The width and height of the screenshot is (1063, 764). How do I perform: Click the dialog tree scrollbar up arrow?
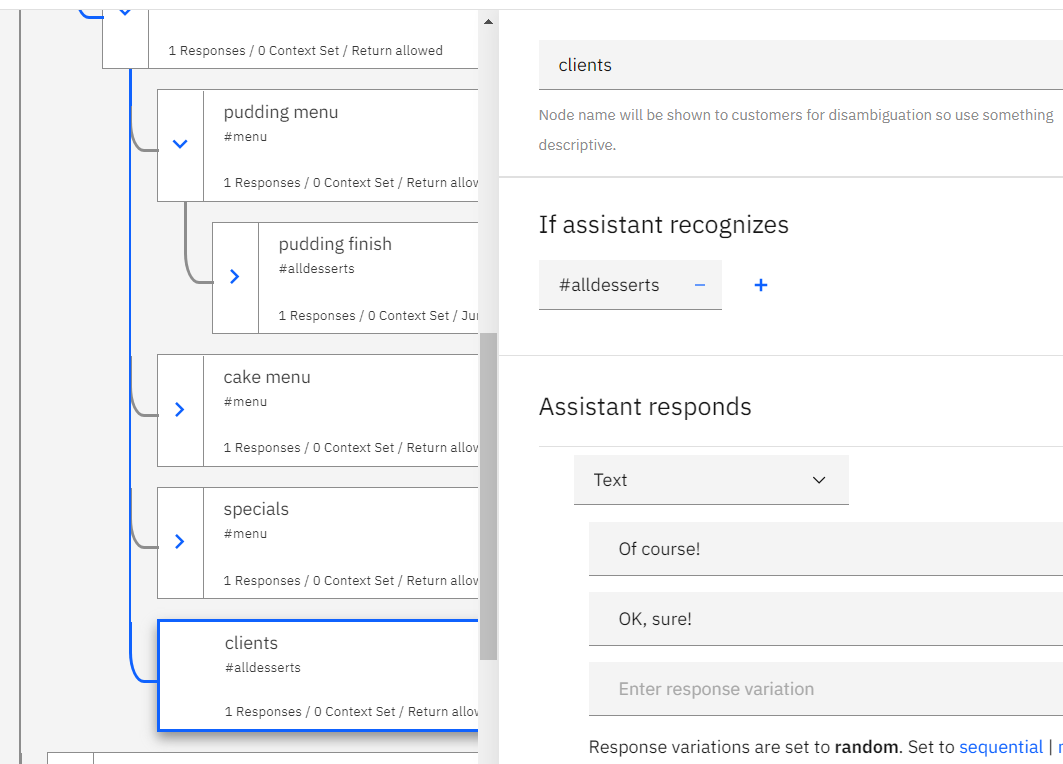[488, 21]
